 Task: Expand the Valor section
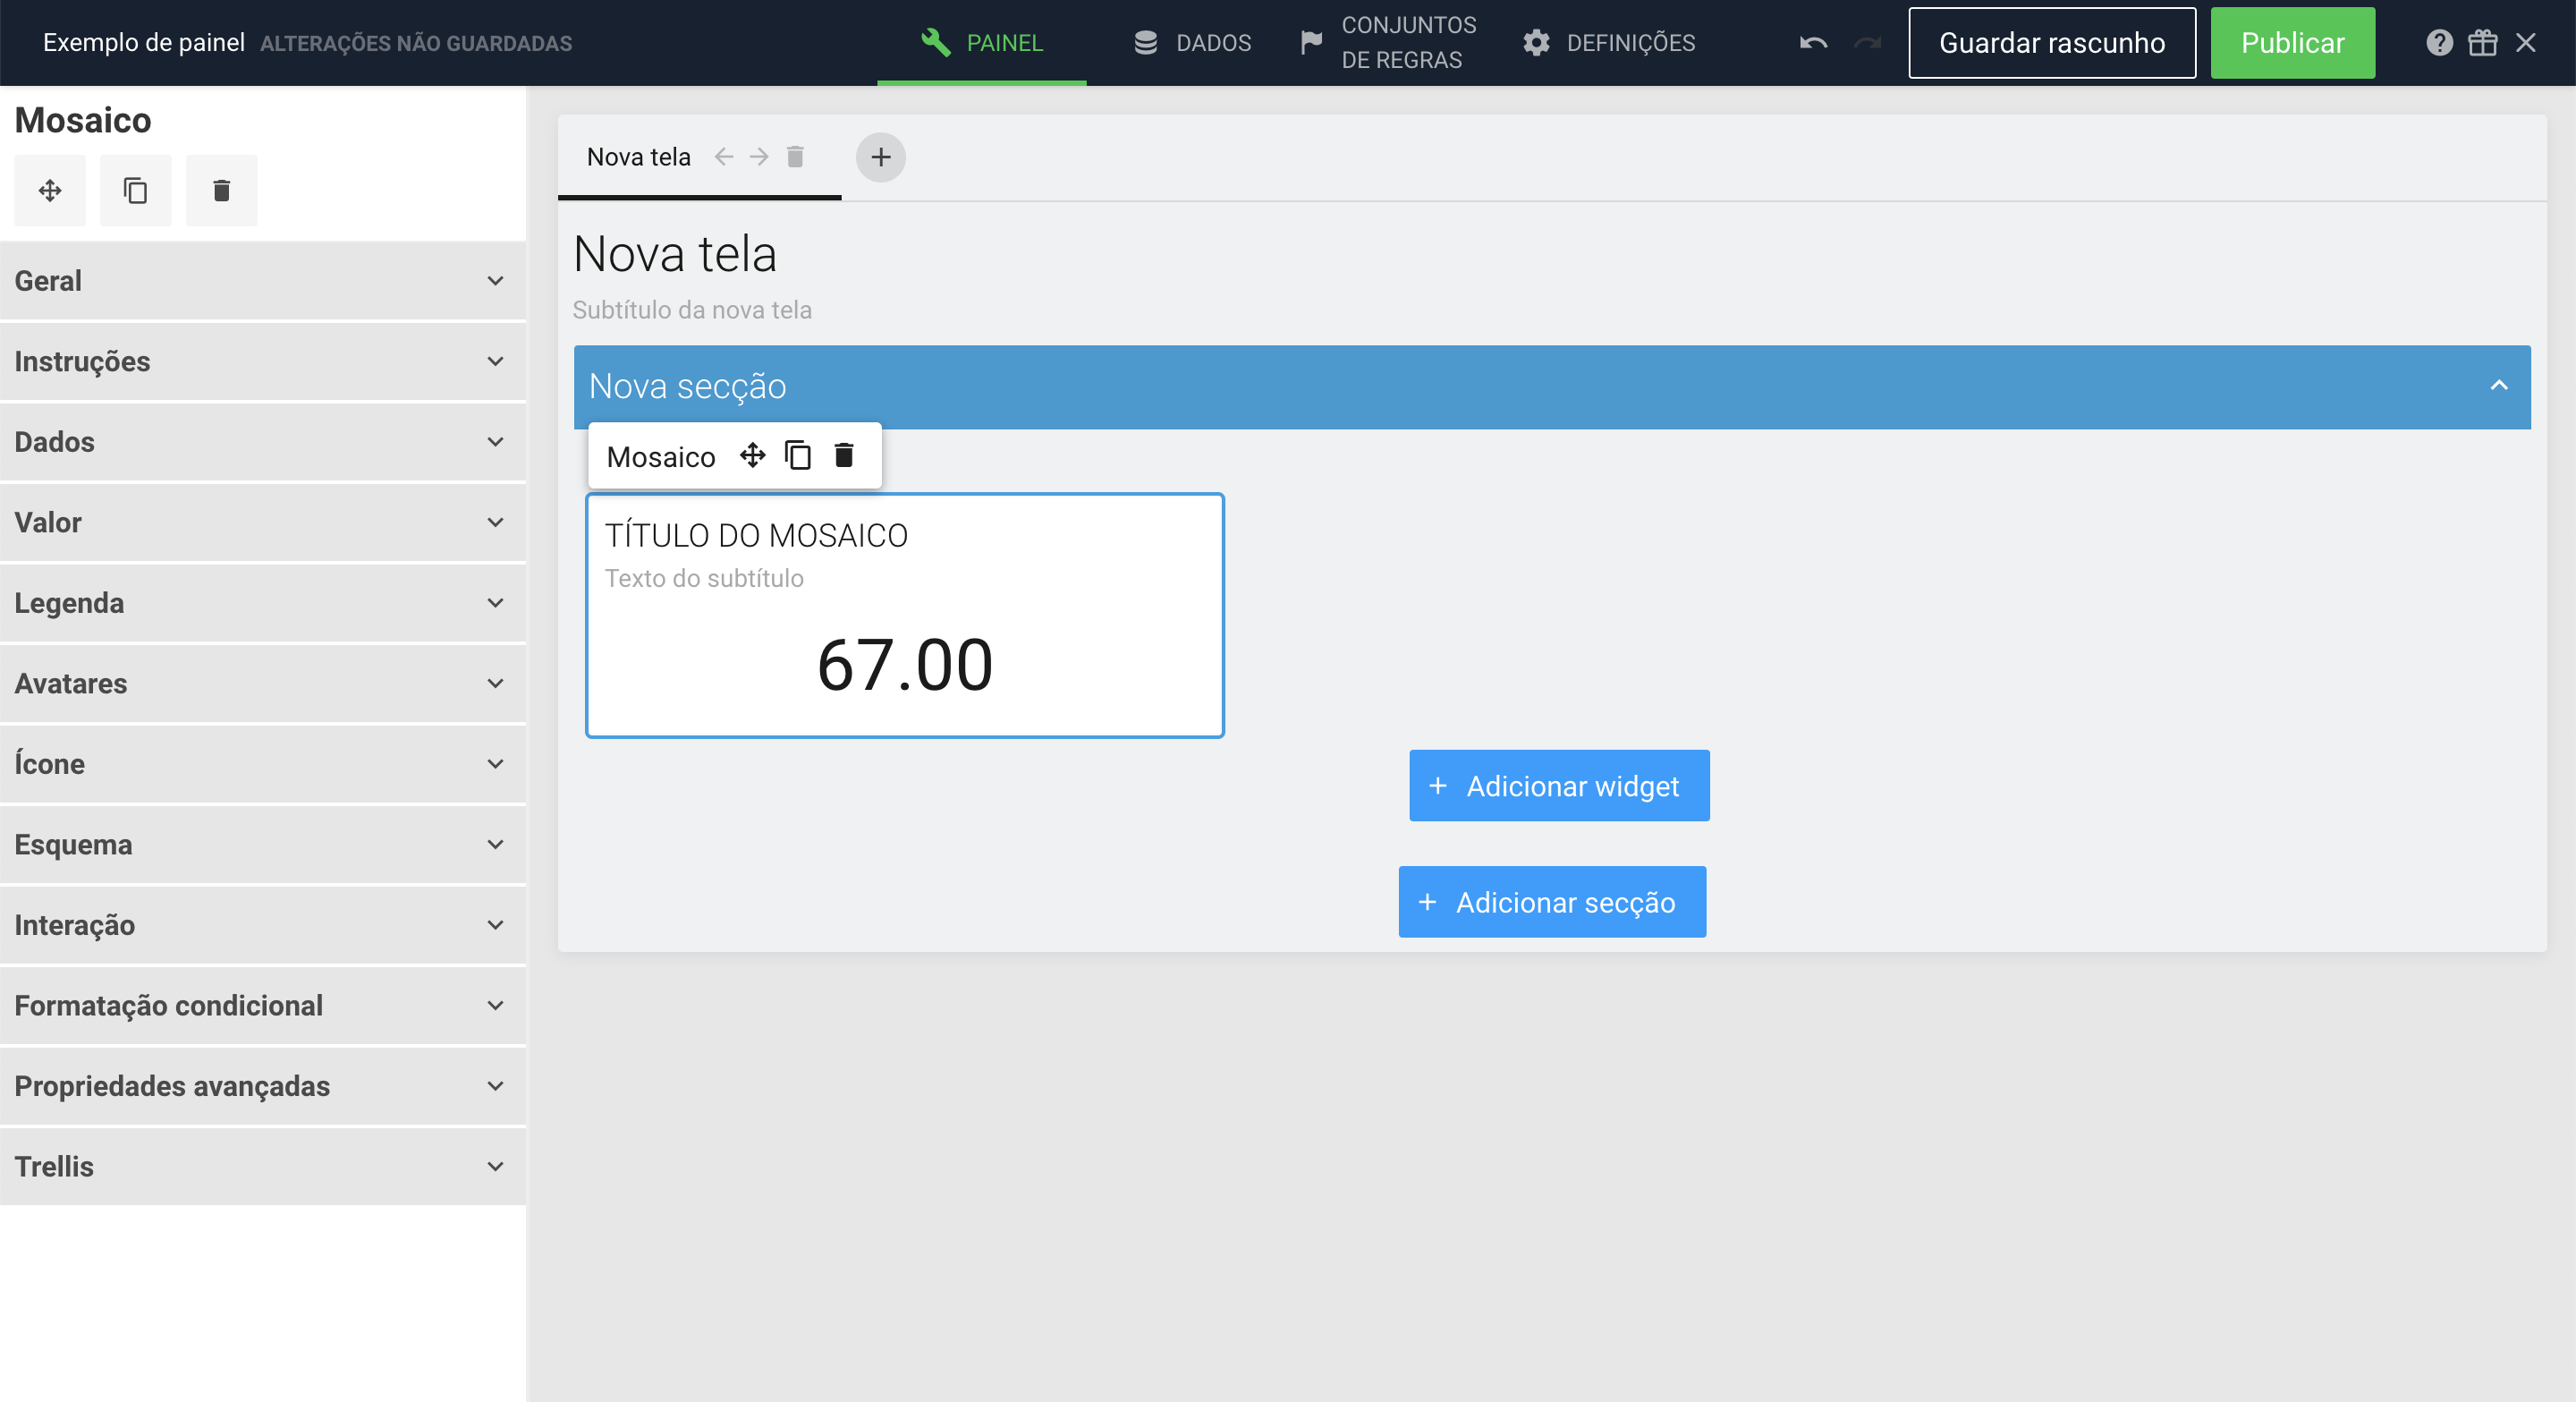tap(263, 522)
